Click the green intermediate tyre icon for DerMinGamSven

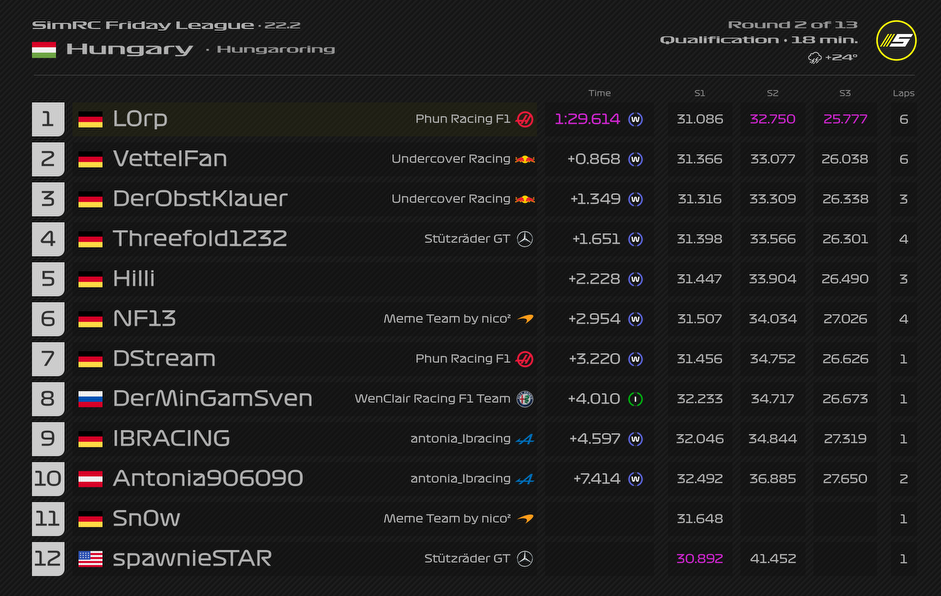click(x=635, y=399)
